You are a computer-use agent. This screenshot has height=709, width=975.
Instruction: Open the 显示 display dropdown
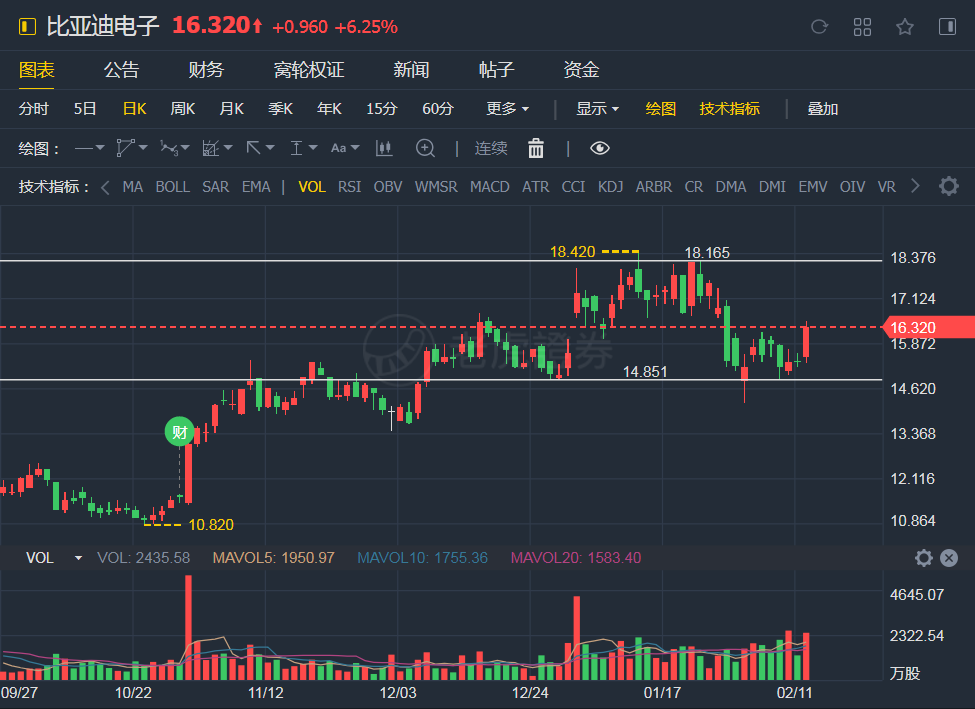(597, 109)
